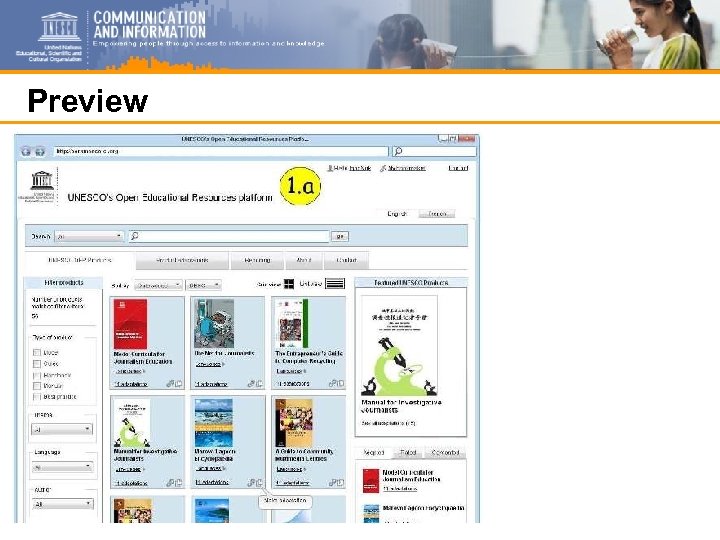Open the Theme filter dropdown

62,429
